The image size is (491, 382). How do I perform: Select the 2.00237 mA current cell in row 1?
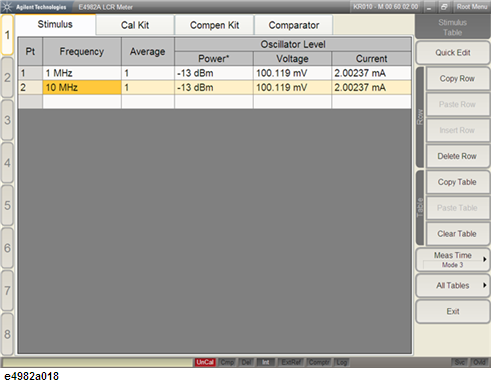coord(371,73)
